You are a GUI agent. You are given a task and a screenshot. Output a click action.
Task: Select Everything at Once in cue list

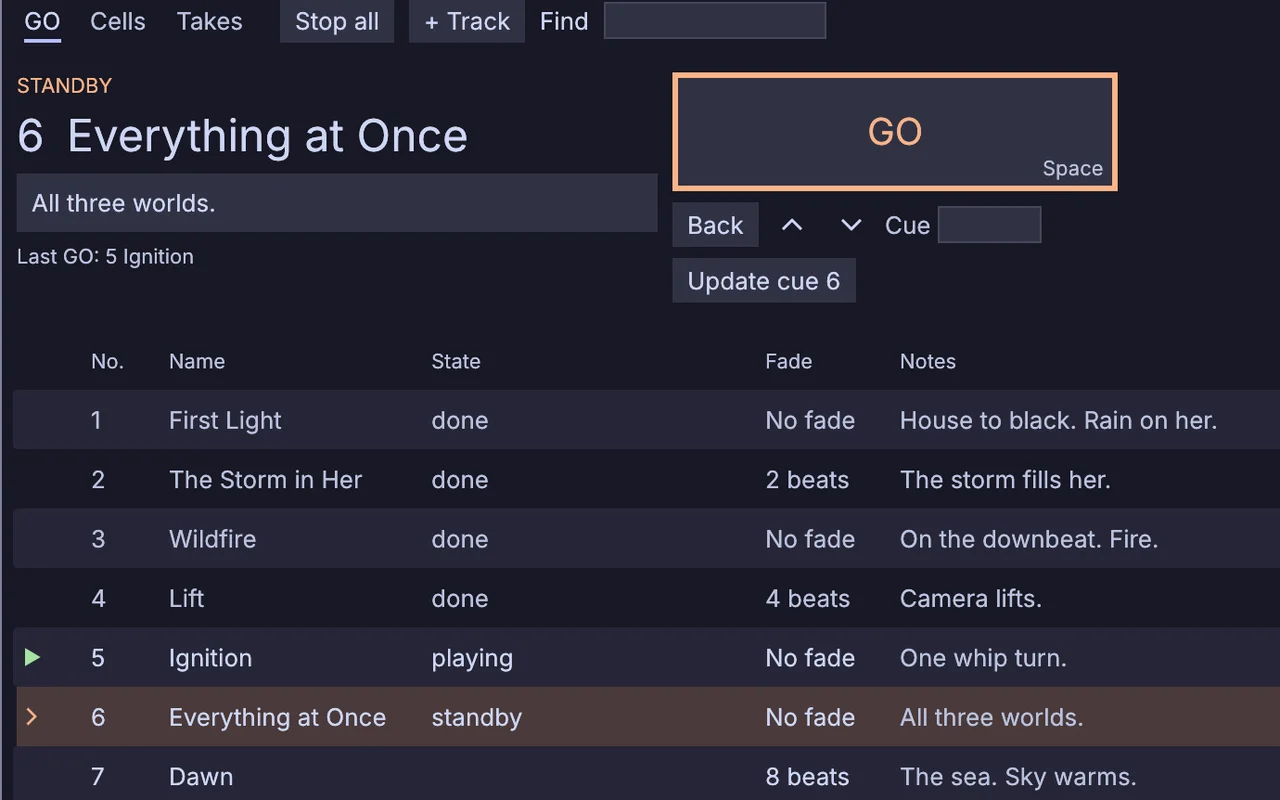pyautogui.click(x=277, y=717)
